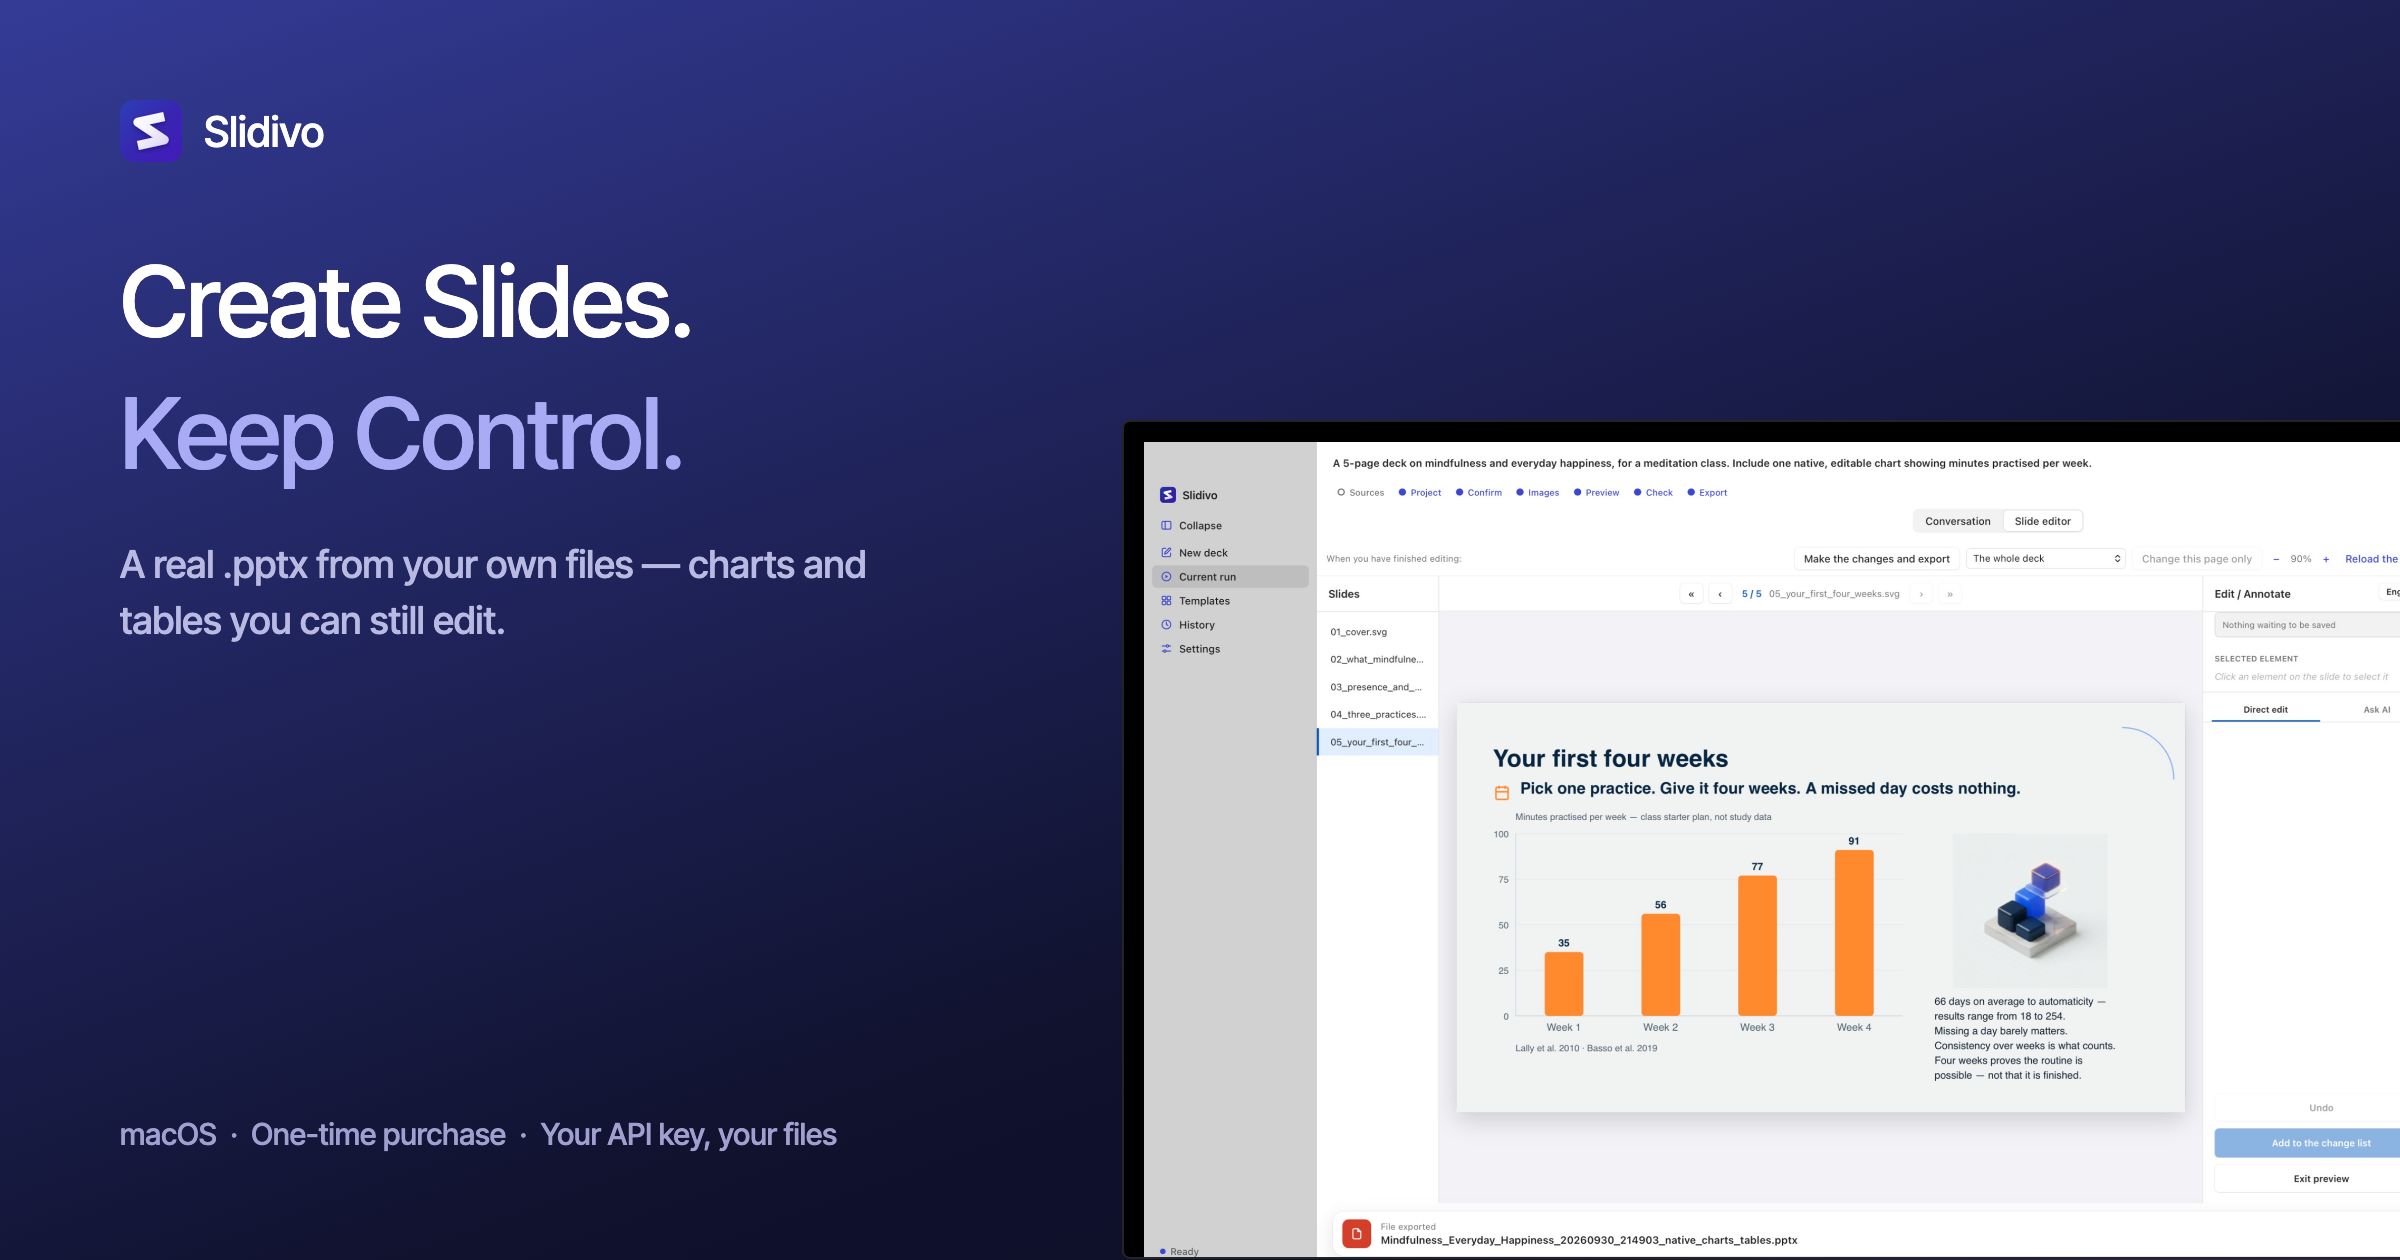This screenshot has width=2400, height=1260.
Task: Jump to the first slide with « button
Action: (x=1691, y=594)
